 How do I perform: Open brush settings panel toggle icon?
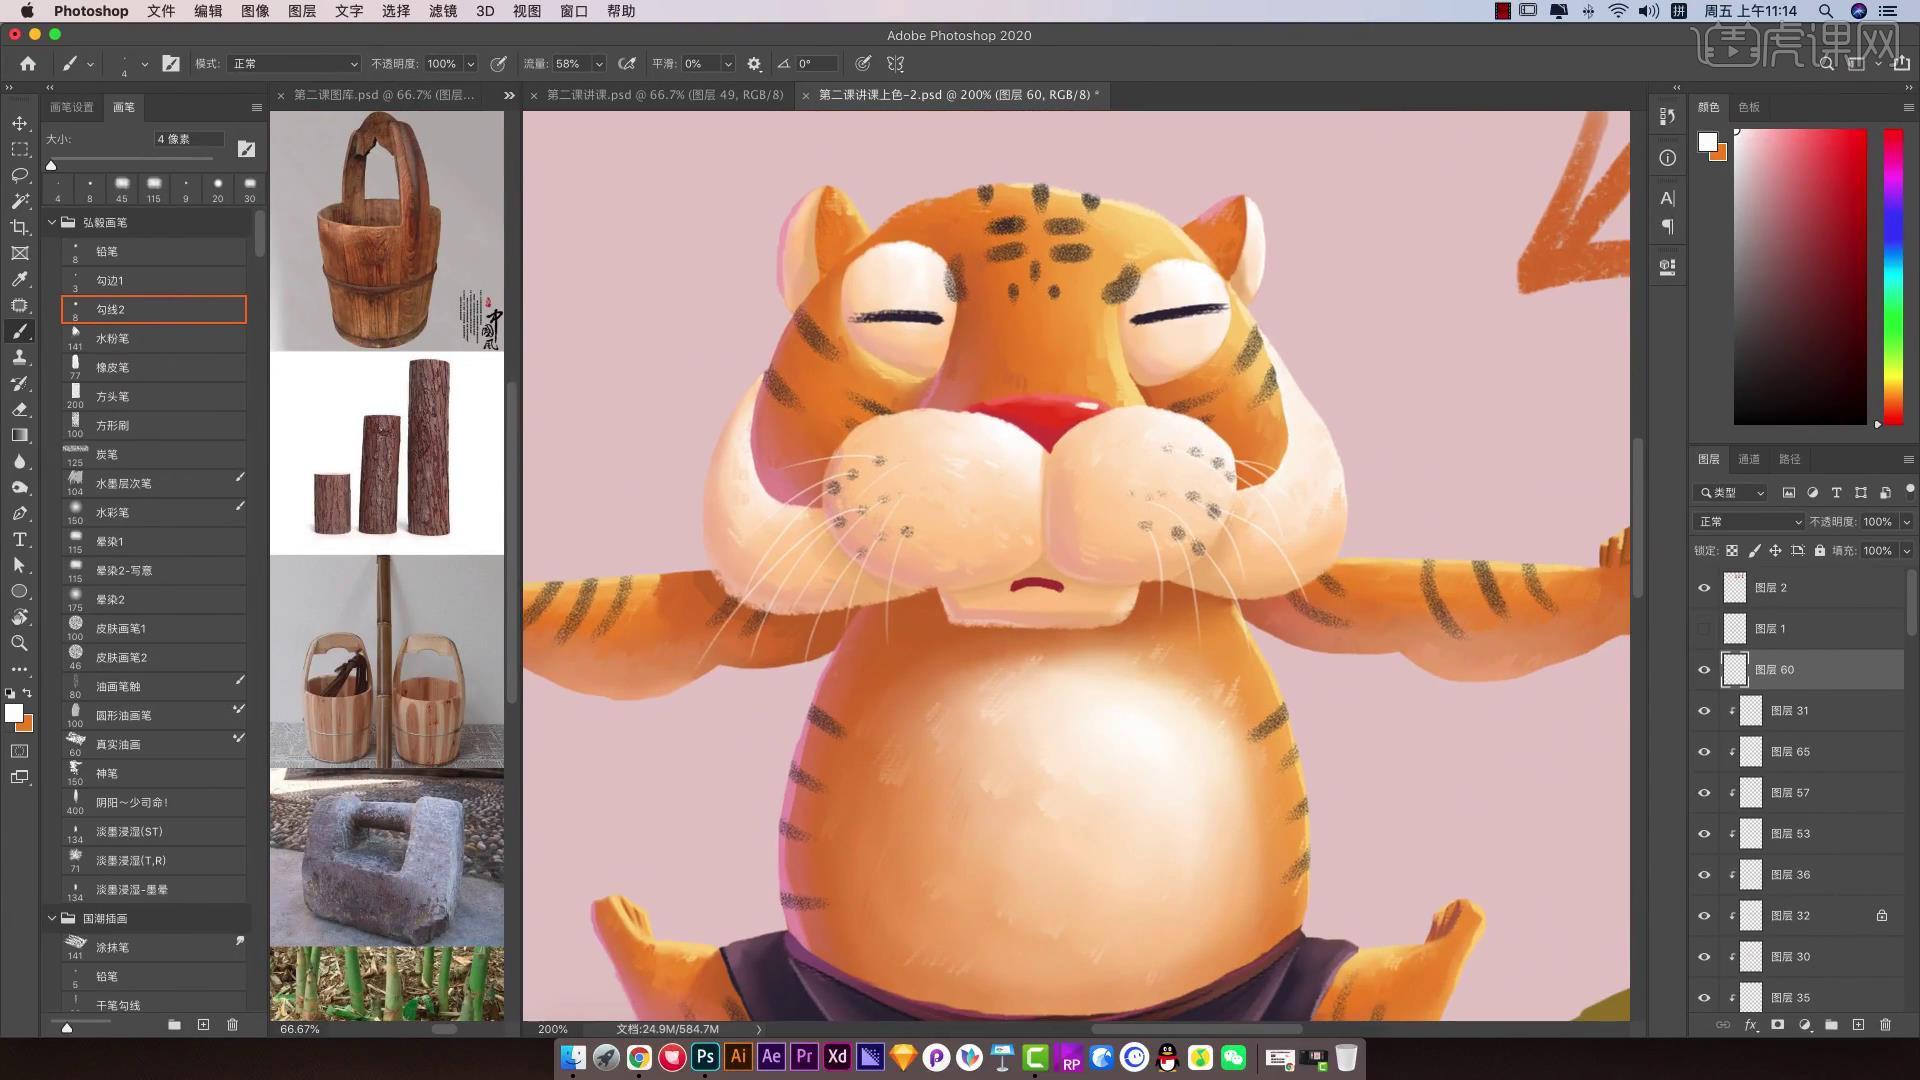coord(171,63)
